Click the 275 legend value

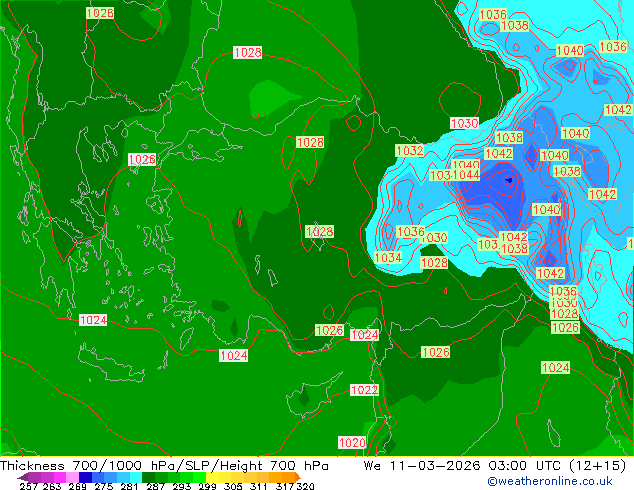coord(104,486)
